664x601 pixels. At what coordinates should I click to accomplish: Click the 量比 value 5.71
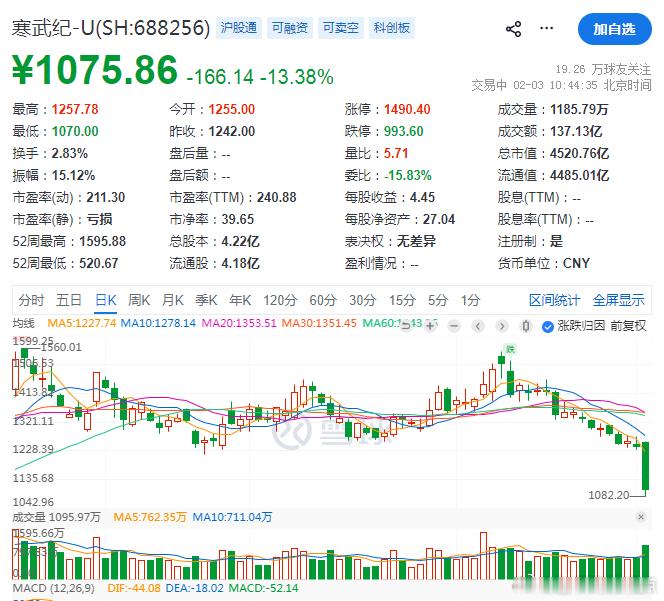tap(396, 153)
